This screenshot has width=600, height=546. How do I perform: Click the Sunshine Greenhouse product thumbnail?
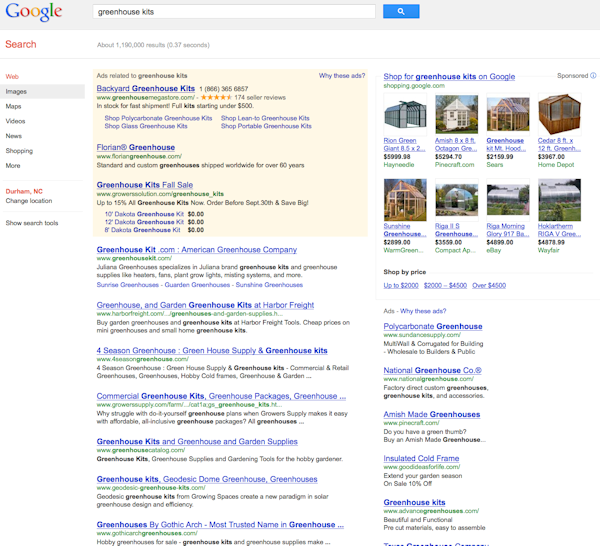coord(405,200)
